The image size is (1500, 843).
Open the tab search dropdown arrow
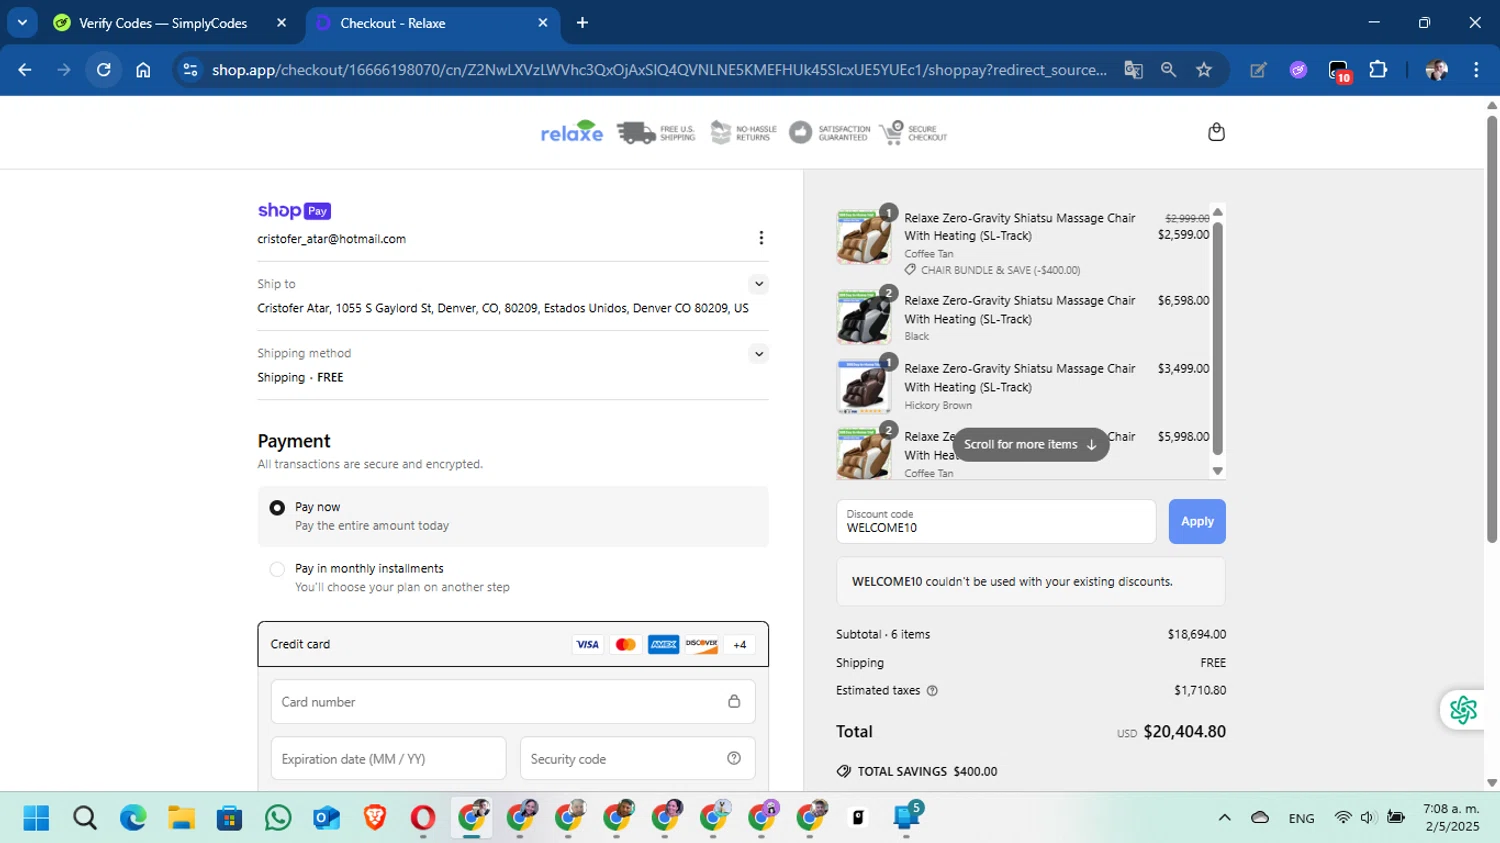click(x=22, y=23)
